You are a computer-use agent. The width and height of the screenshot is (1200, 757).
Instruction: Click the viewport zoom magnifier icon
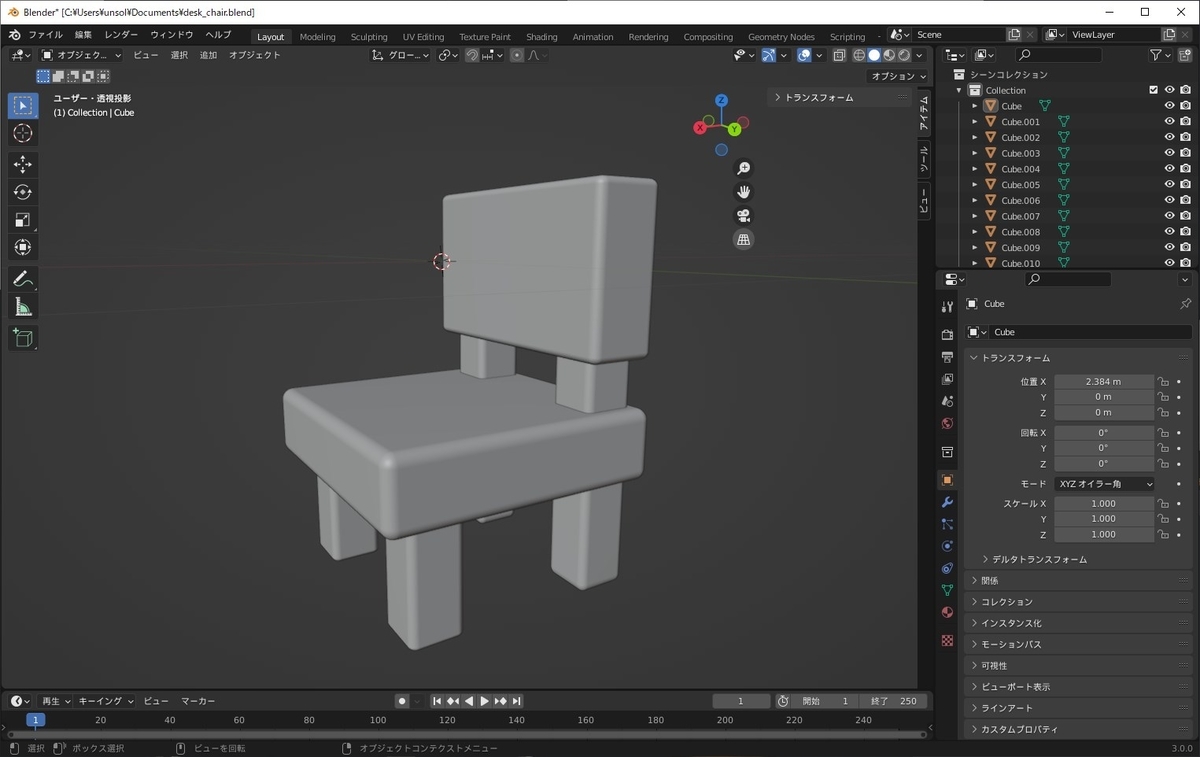click(x=743, y=168)
